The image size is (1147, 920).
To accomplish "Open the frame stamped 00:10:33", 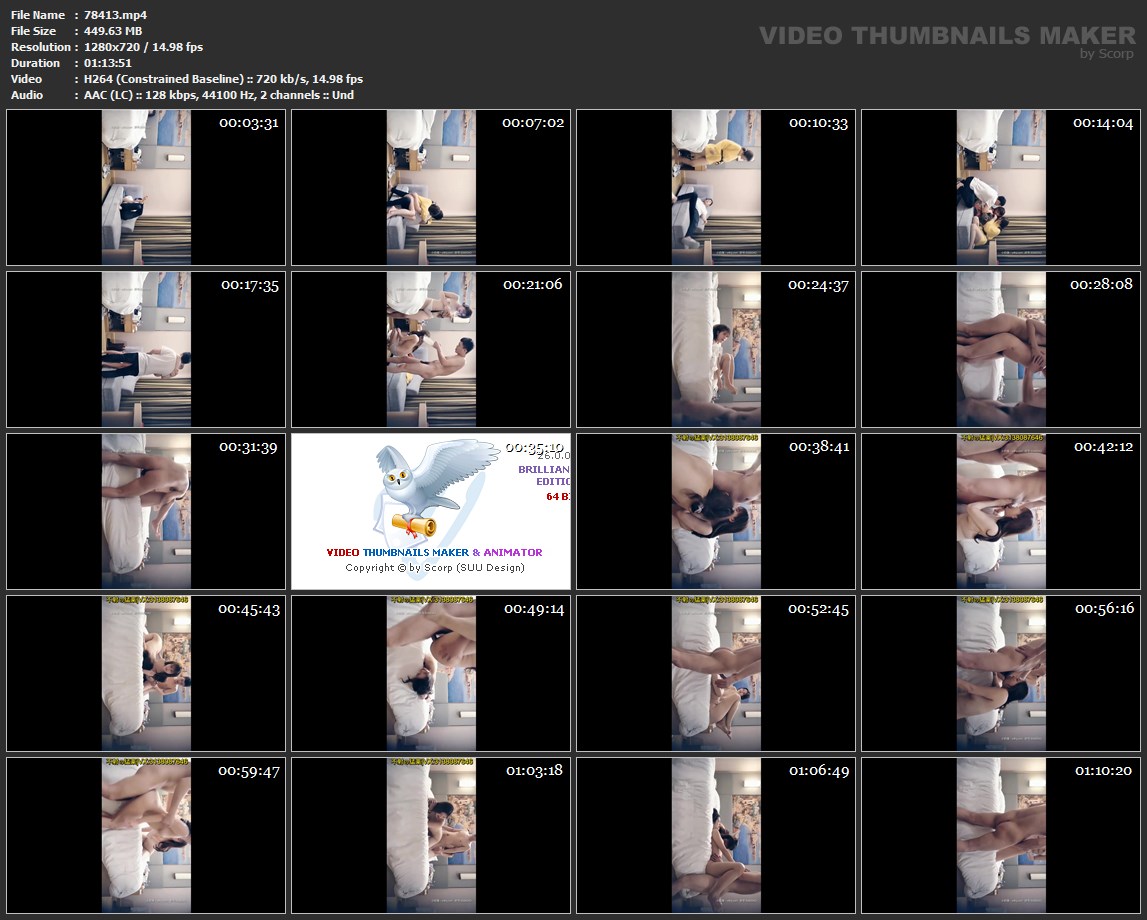I will point(716,187).
